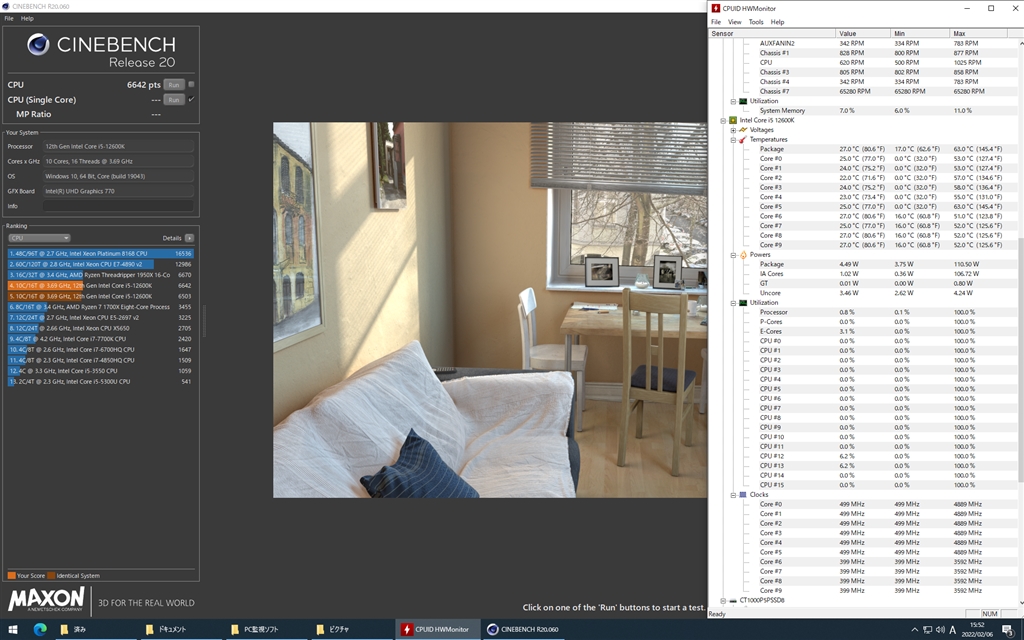Click the Details arrow icon in Ranking
1024x640 pixels.
point(189,238)
